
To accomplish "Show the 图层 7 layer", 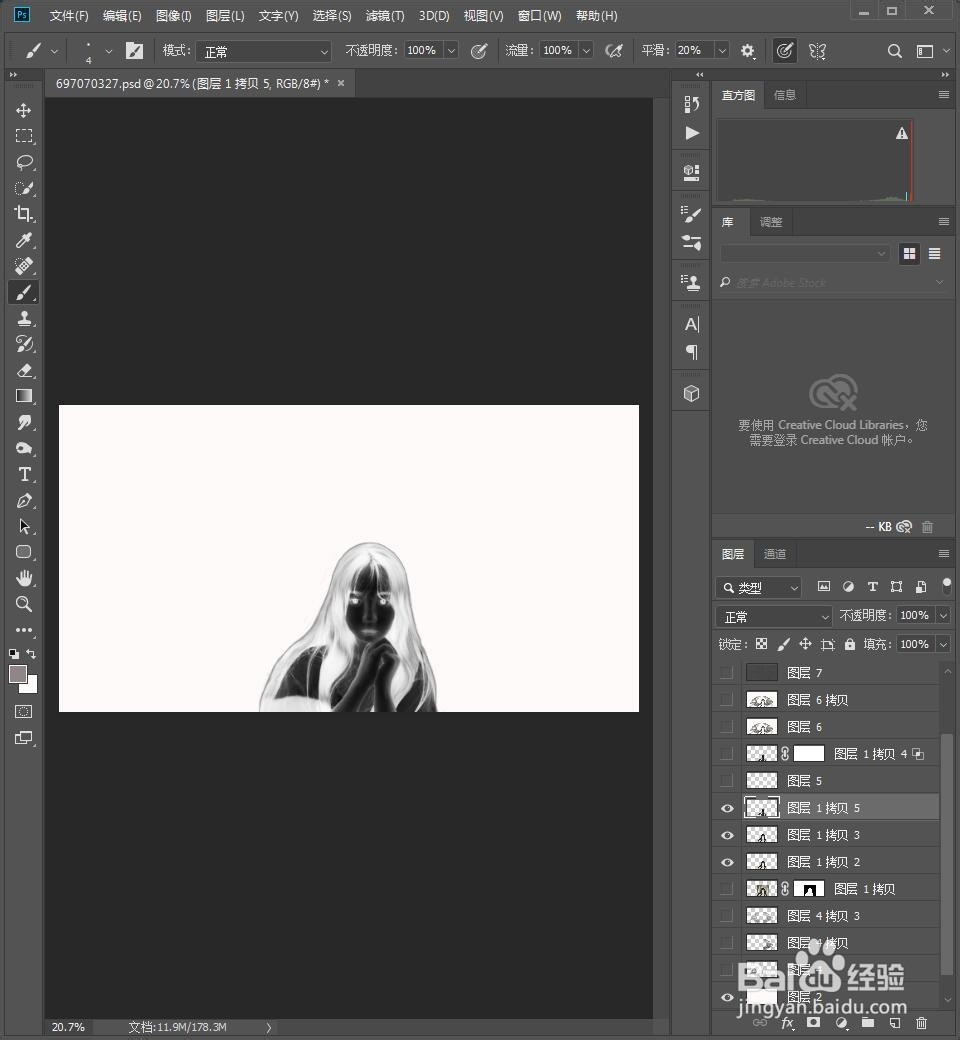I will pos(727,672).
